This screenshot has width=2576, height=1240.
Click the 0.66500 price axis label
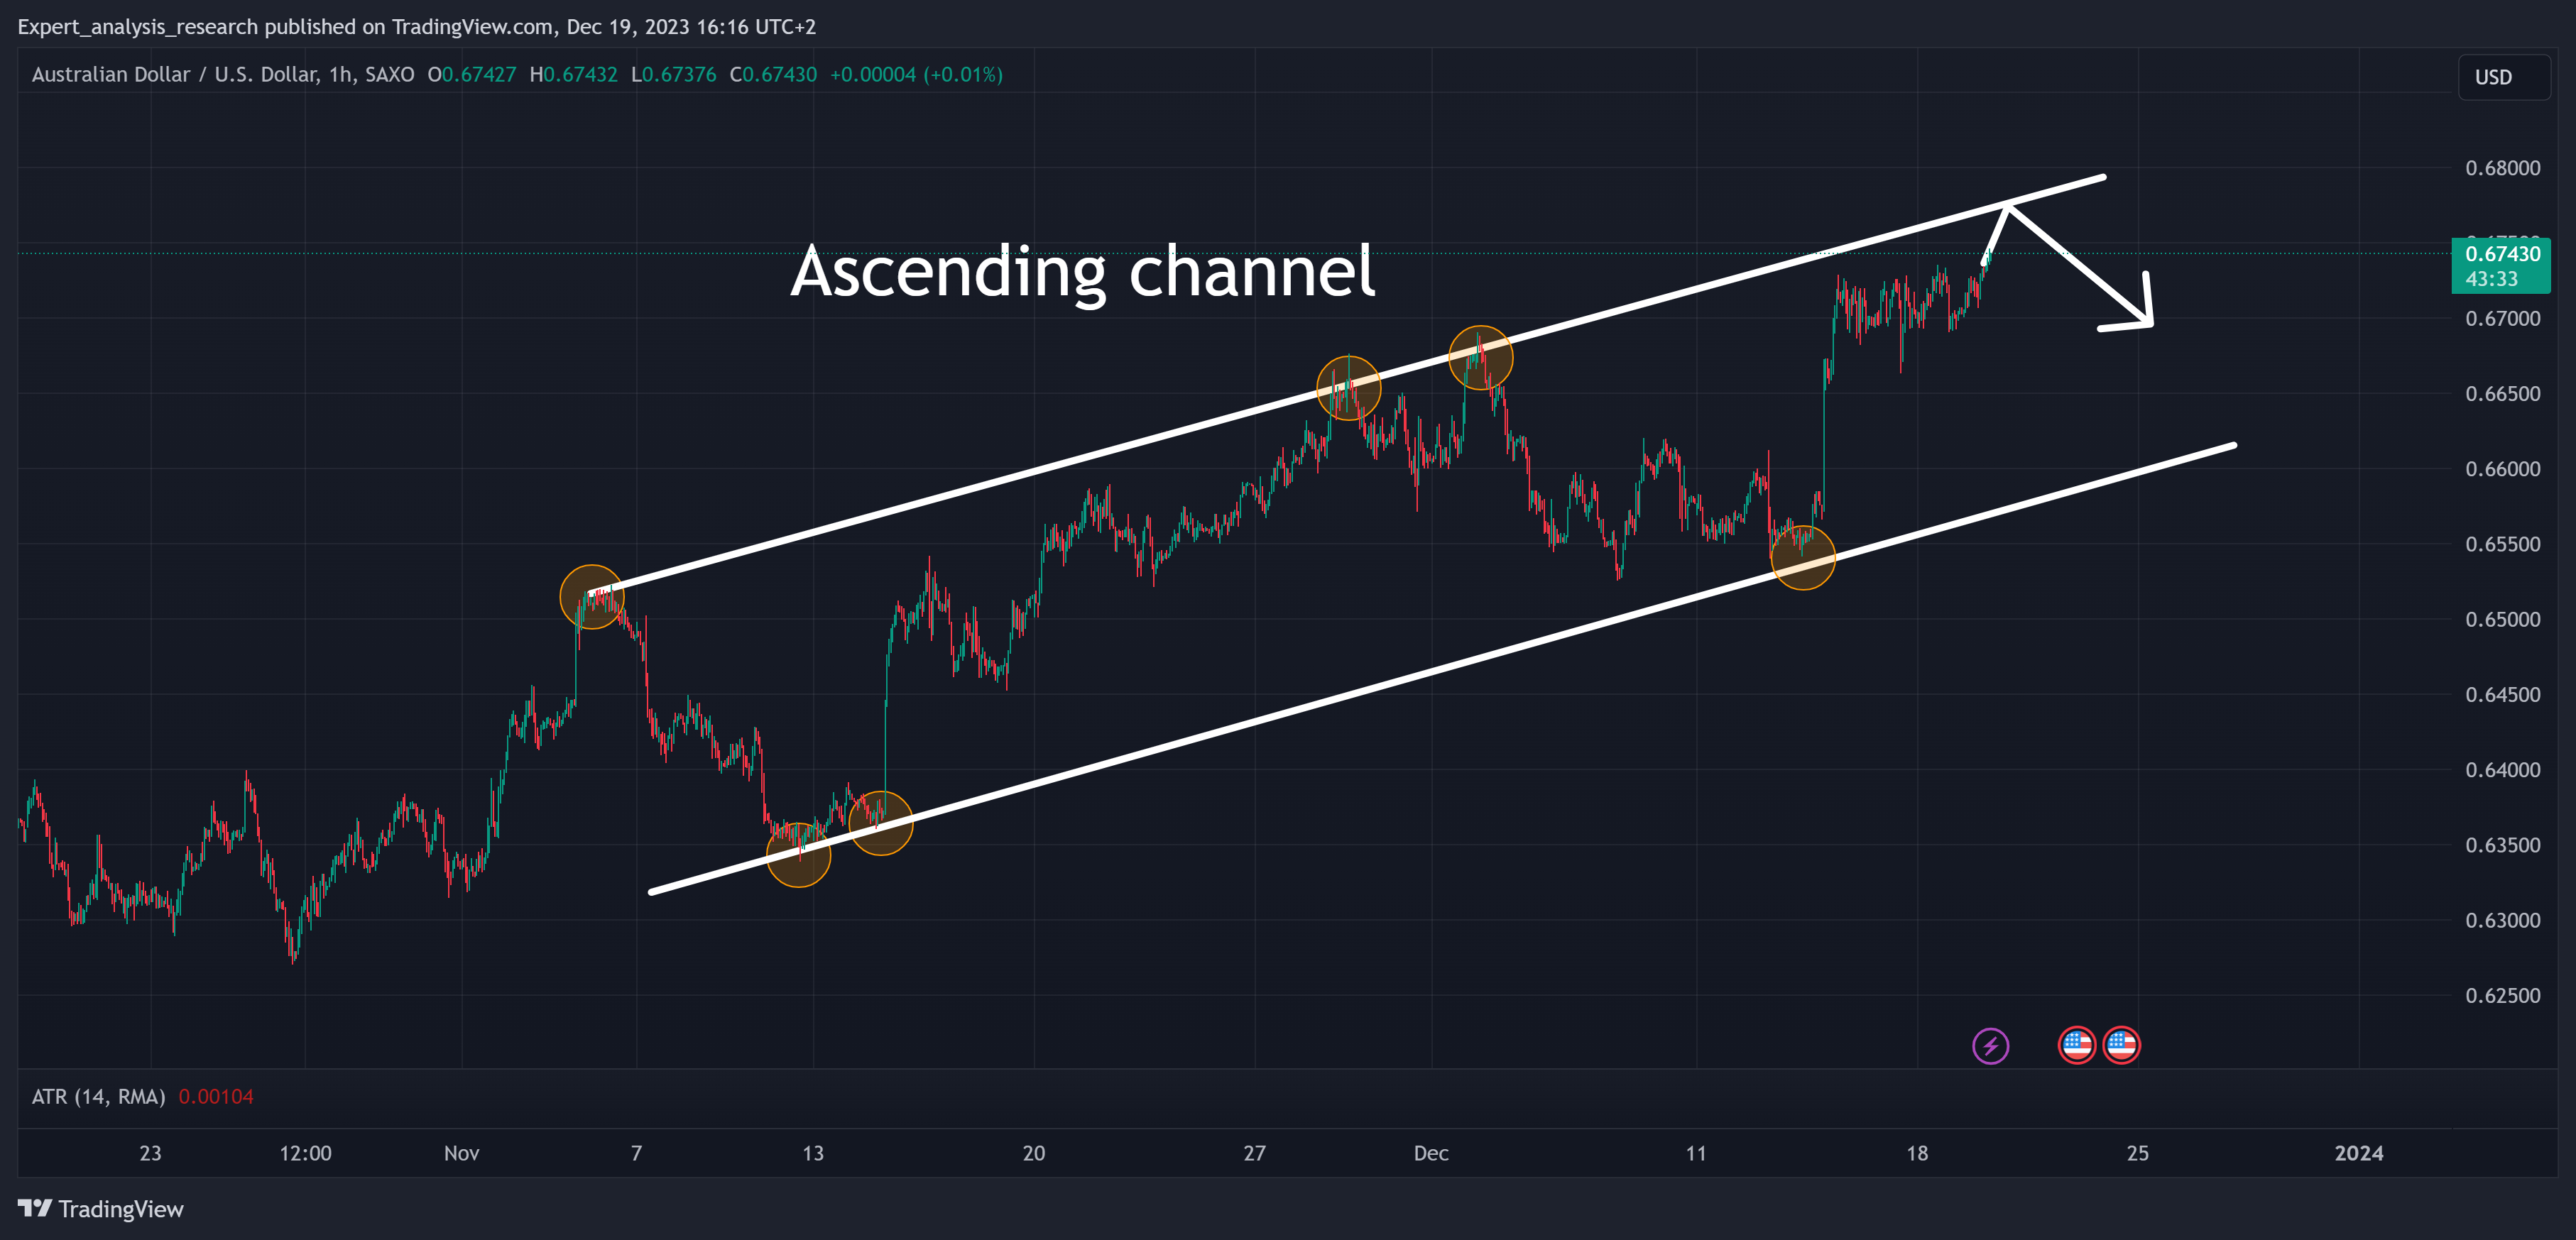tap(2502, 393)
